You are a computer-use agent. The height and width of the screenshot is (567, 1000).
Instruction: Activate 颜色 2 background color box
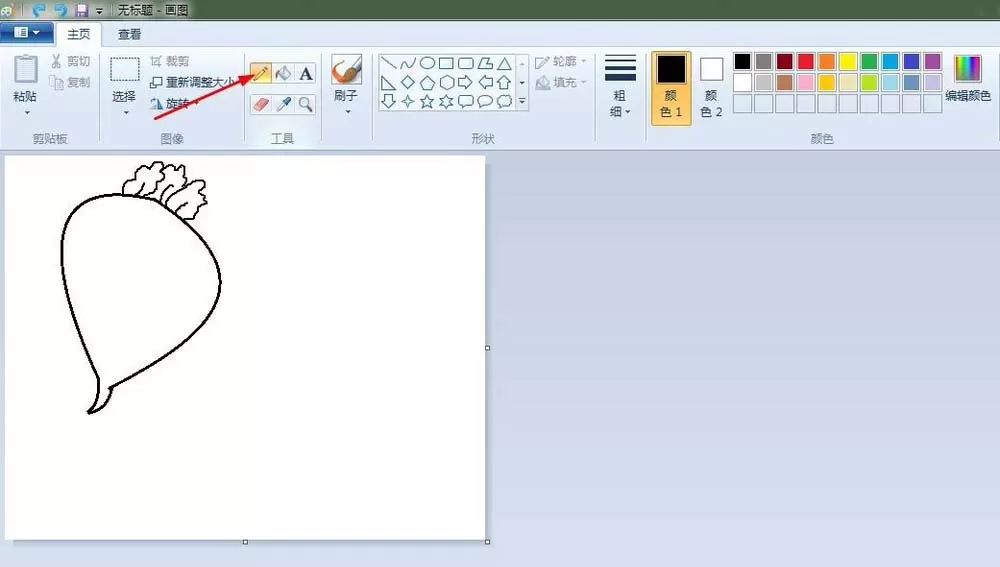tap(711, 88)
